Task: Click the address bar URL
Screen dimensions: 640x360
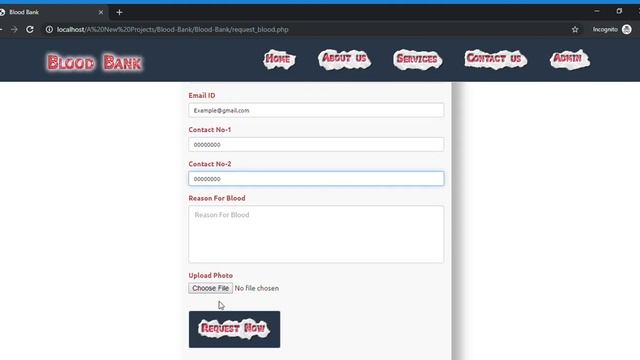Action: coord(173,29)
